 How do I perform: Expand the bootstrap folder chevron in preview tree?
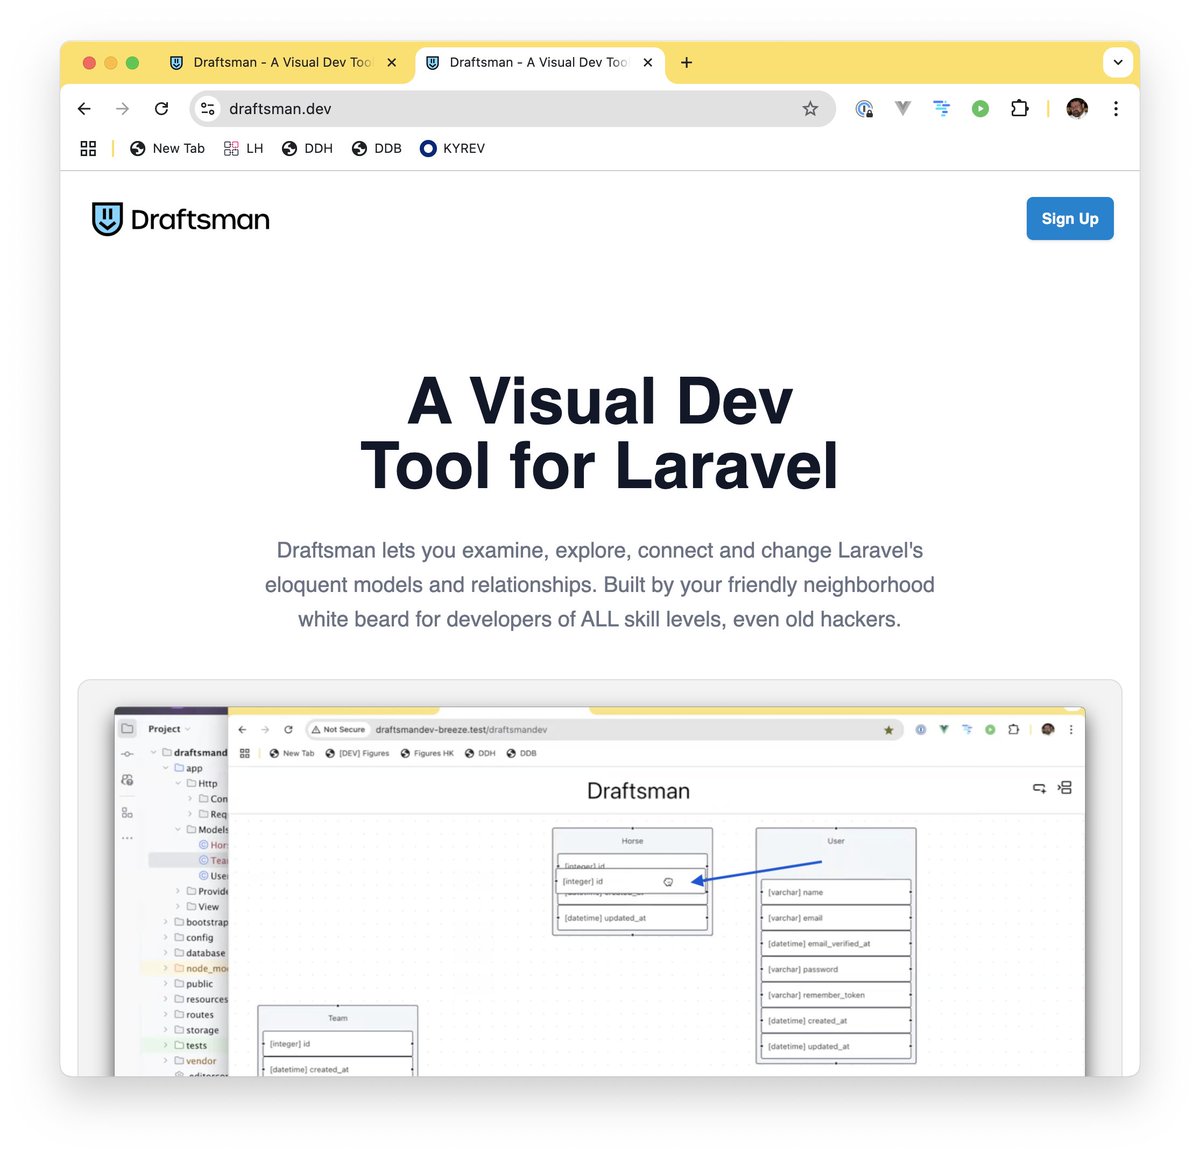(166, 922)
